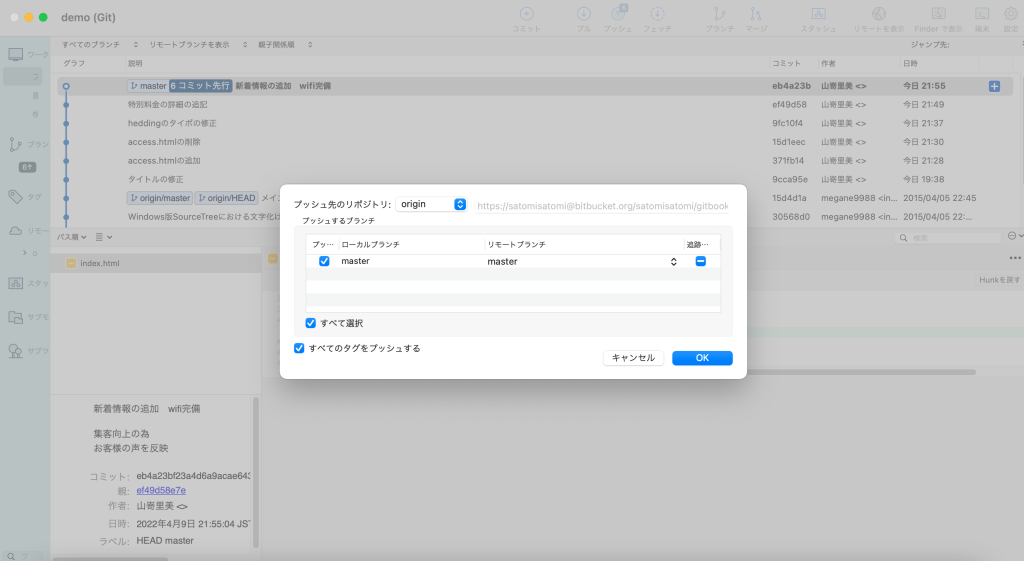Viewport: 1024px width, 561px height.
Task: Click the コミット (Commit) toolbar icon
Action: [526, 14]
